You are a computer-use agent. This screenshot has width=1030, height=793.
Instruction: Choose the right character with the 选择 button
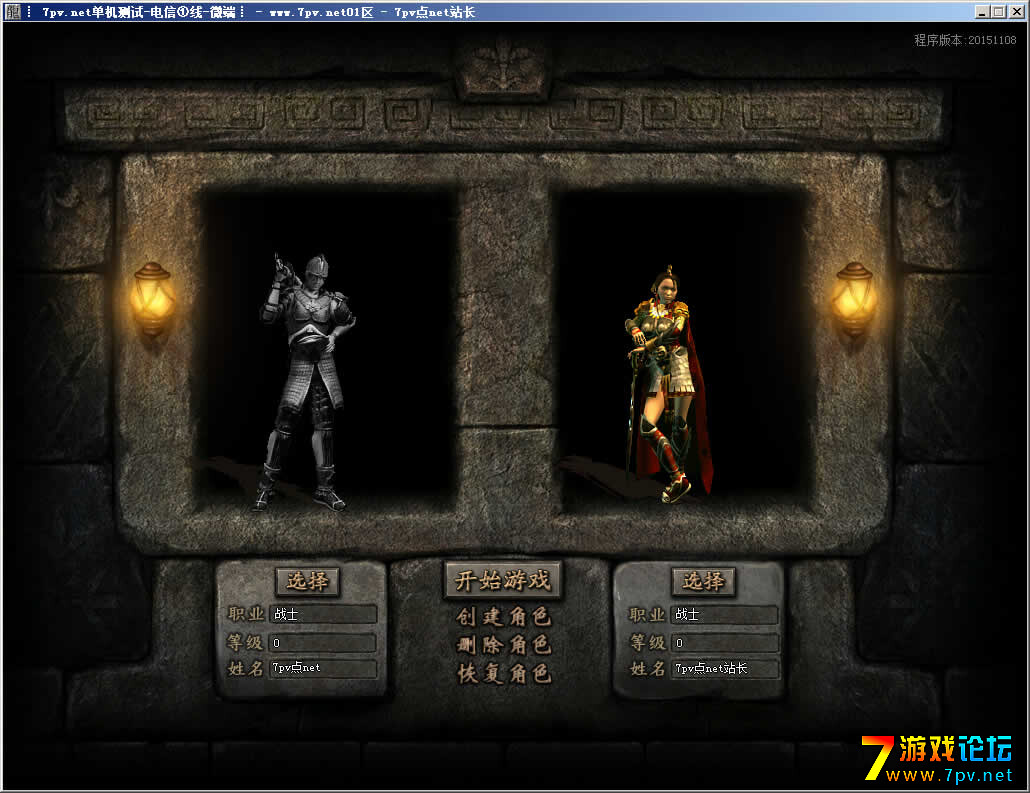tap(704, 581)
